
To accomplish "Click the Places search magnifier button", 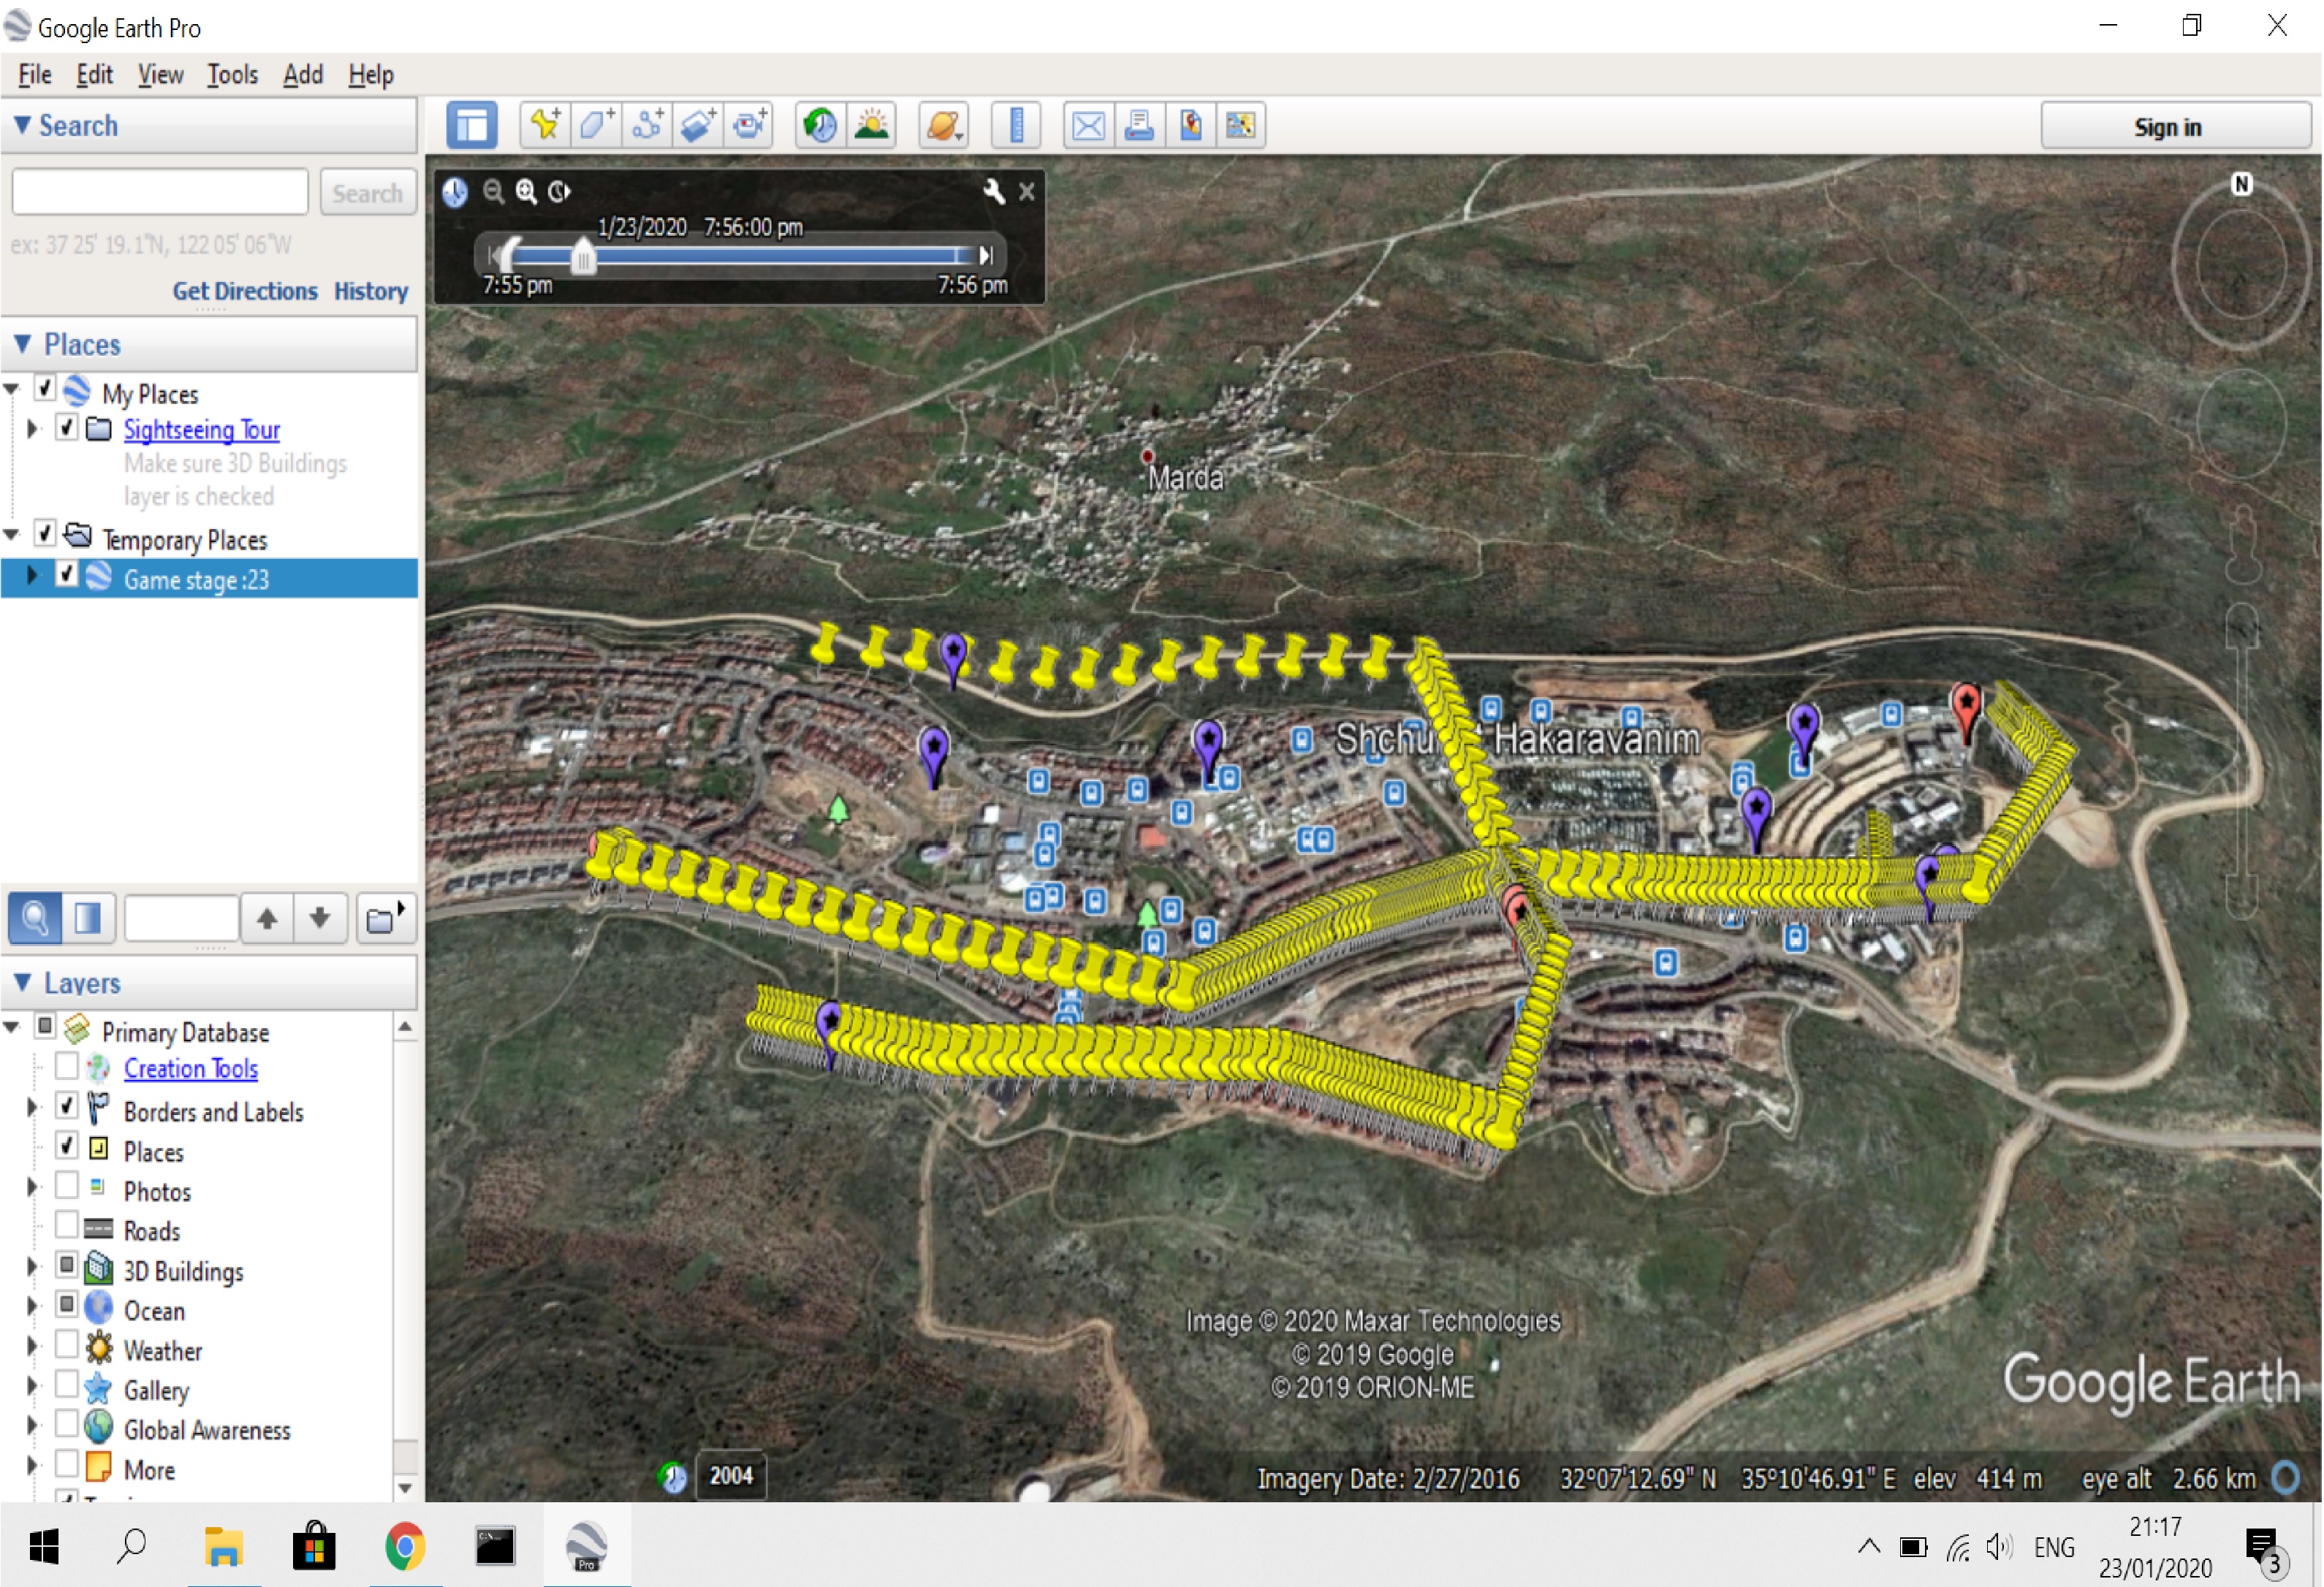I will pyautogui.click(x=35, y=918).
